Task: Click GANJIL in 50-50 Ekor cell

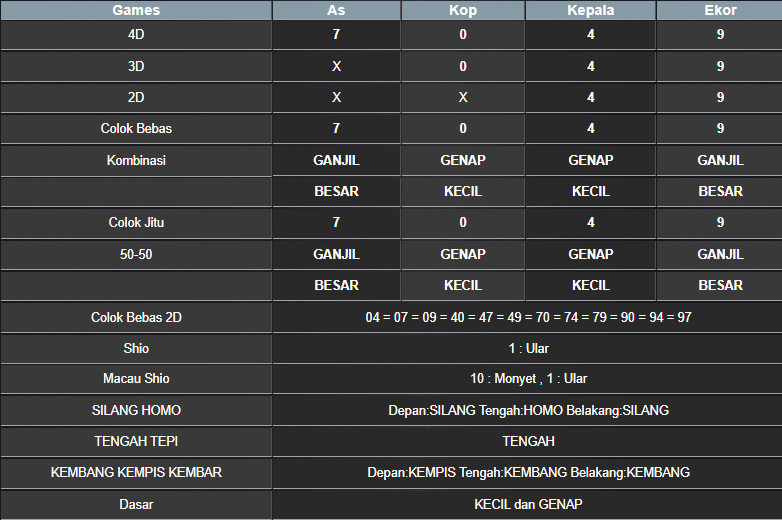Action: click(x=720, y=254)
